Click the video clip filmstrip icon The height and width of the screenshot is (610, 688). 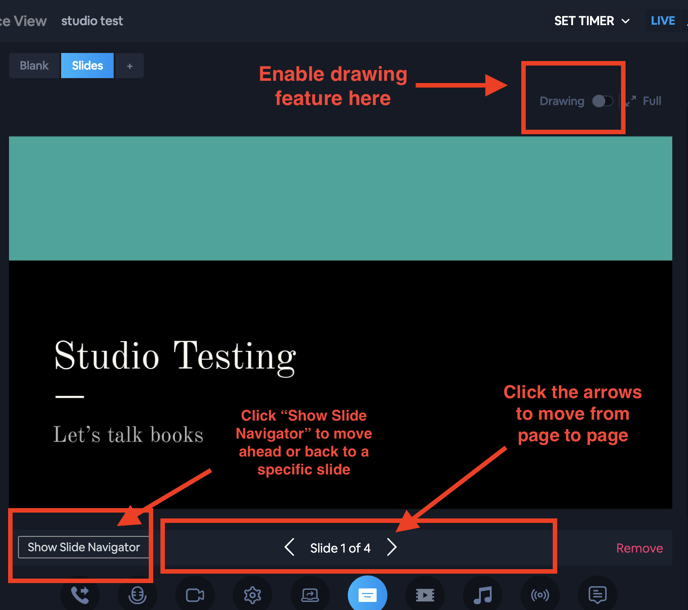425,595
